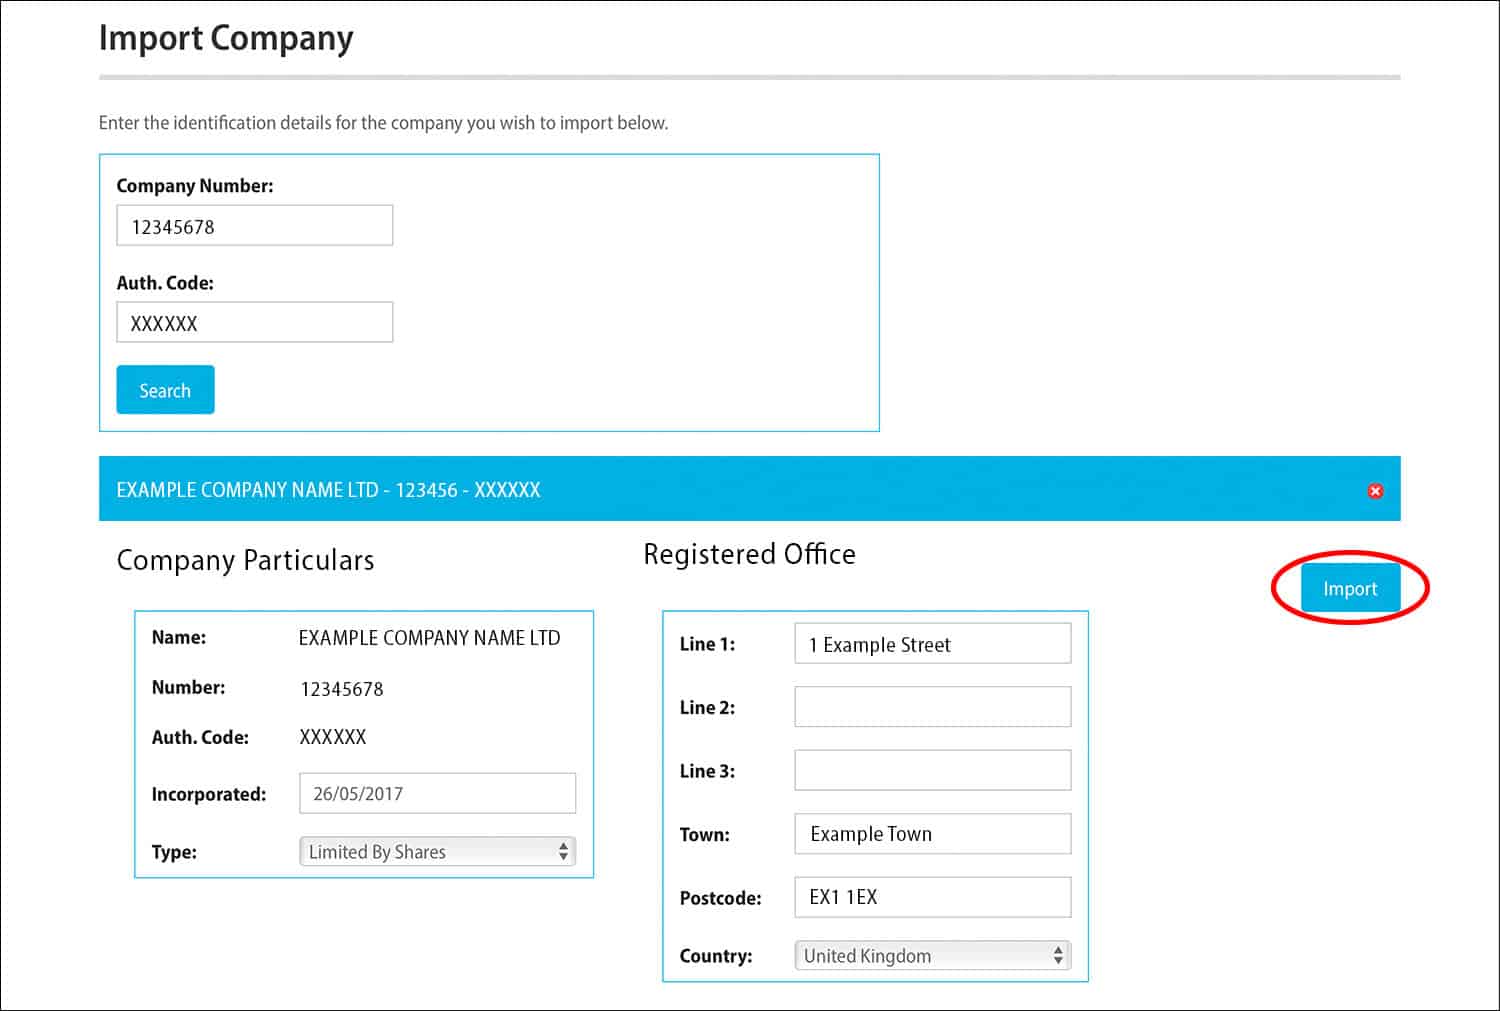Viewport: 1500px width, 1011px height.
Task: Click the blue company results banner
Action: tap(700, 490)
